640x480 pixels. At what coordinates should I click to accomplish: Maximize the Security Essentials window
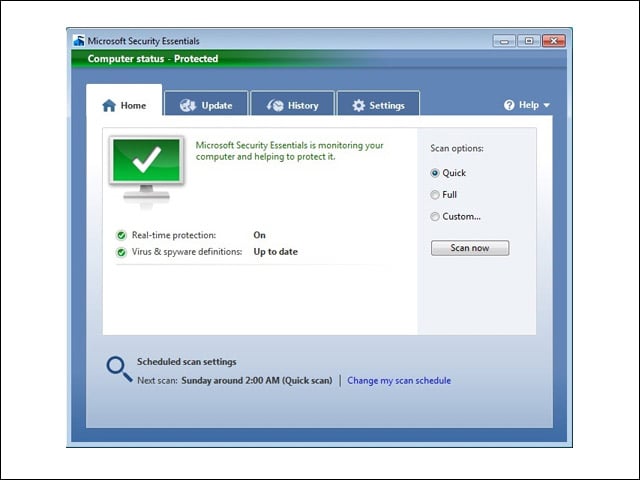click(529, 41)
